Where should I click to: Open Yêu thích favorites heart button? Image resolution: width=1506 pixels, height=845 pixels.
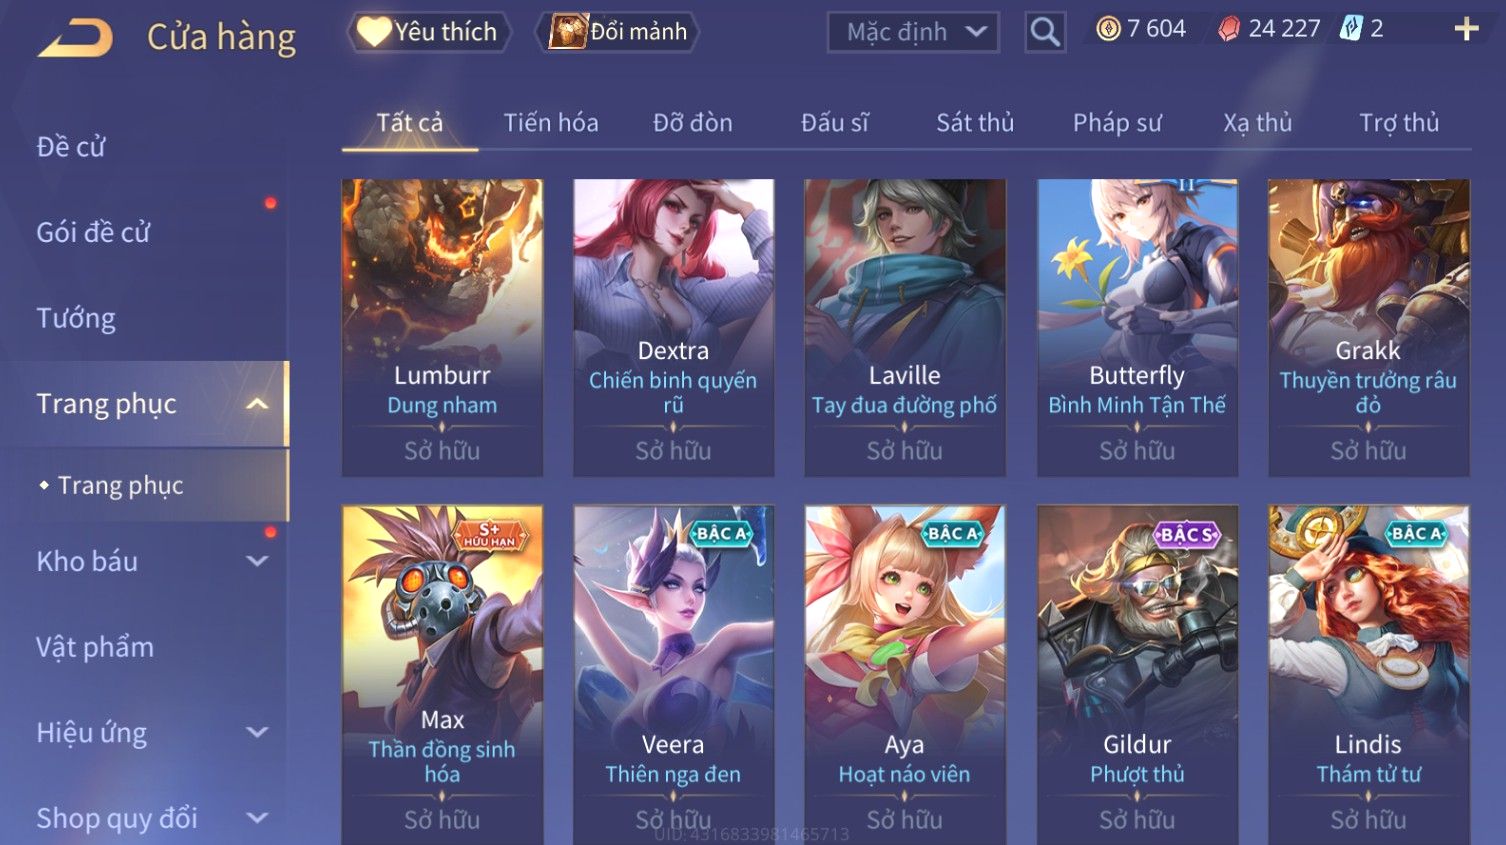429,32
